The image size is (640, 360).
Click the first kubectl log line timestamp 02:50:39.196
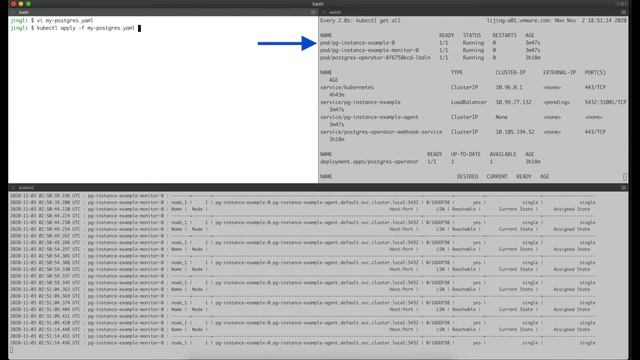click(x=45, y=196)
